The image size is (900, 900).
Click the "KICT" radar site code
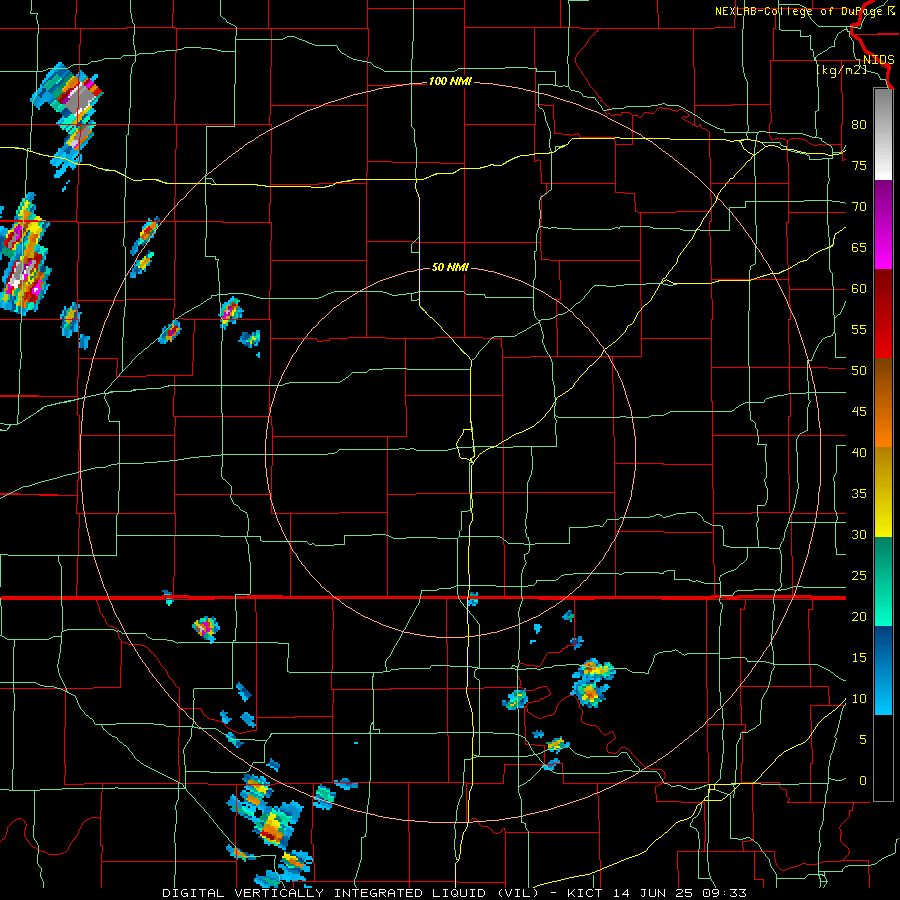[585, 893]
